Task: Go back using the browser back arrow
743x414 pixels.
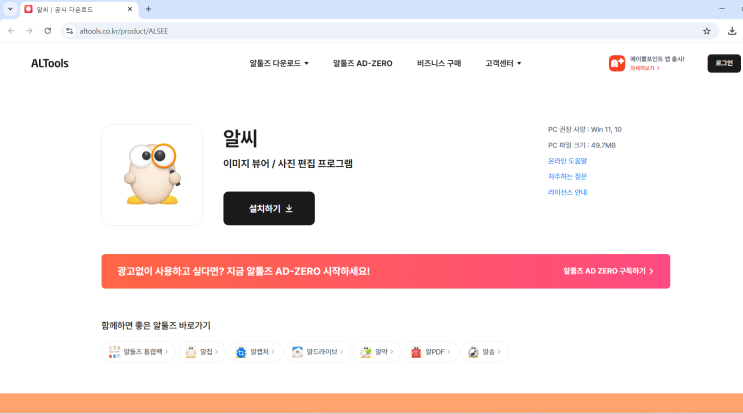Action: [11, 31]
